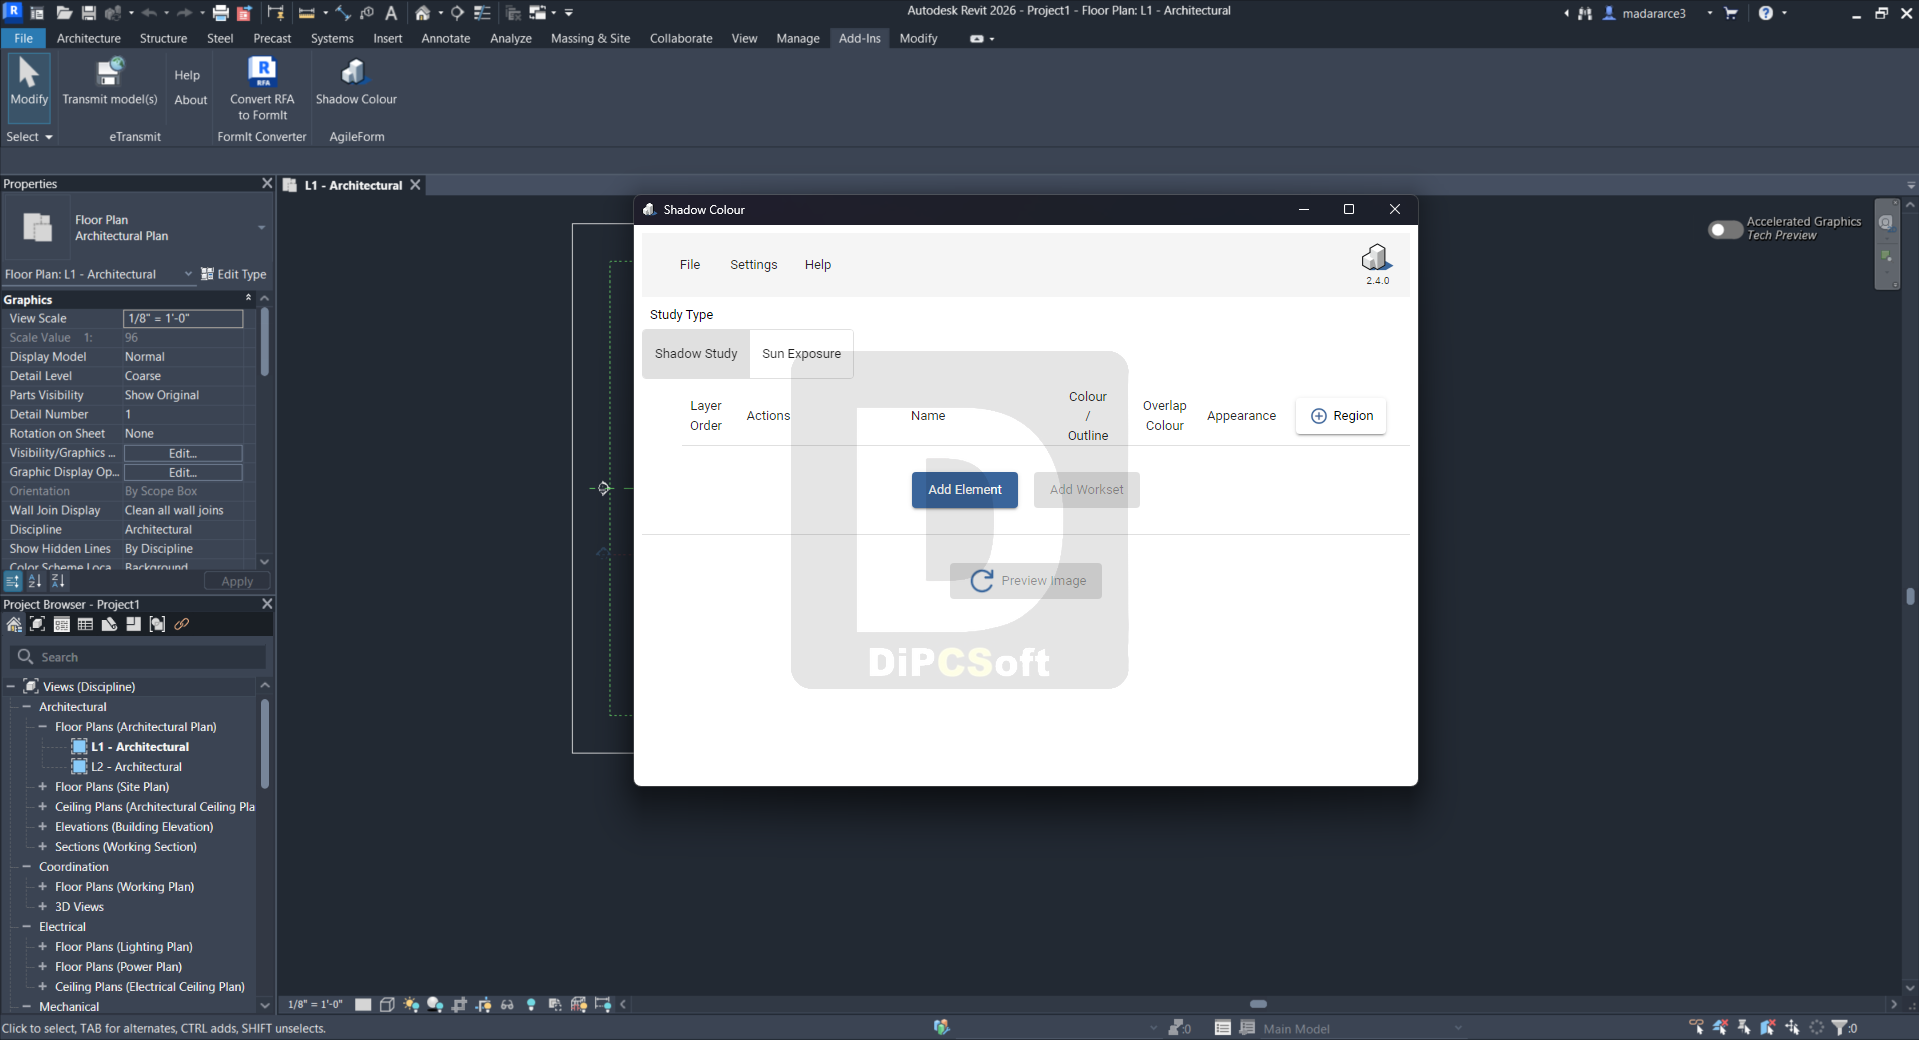Viewport: 1920px width, 1040px height.
Task: Click Edit Type in Properties panel
Action: (234, 274)
